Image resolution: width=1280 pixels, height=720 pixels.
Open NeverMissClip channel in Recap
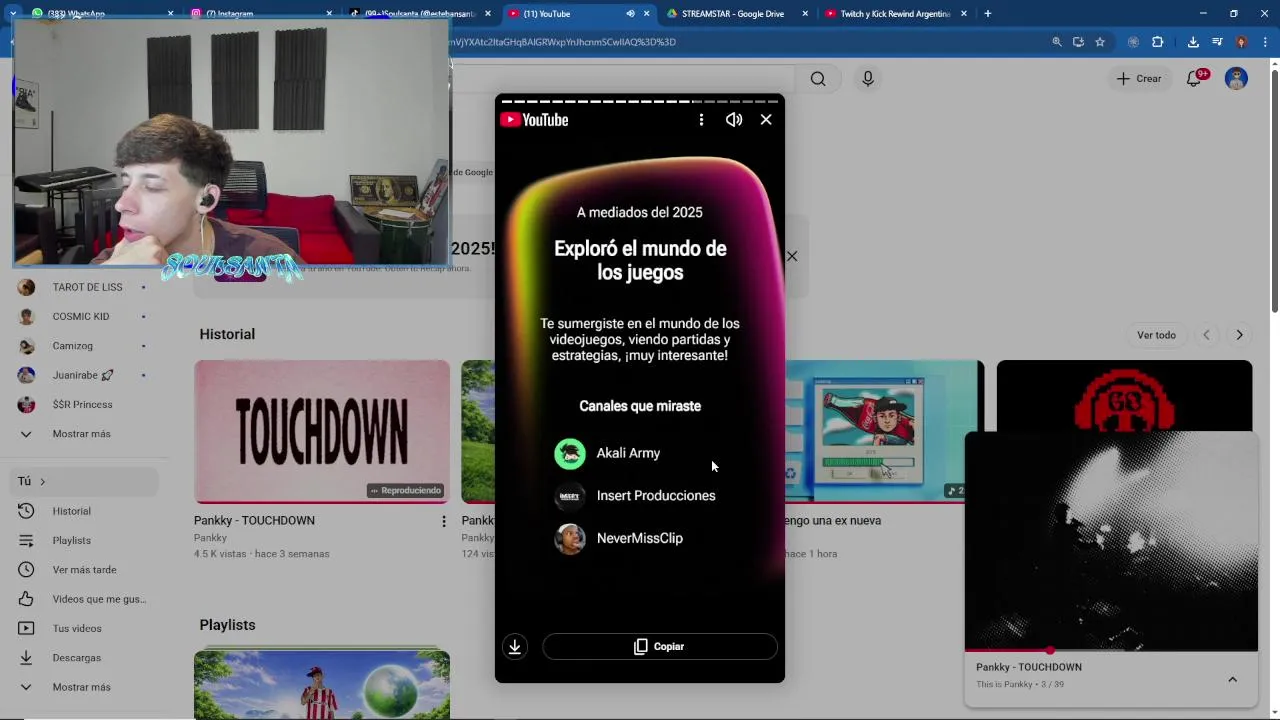click(x=639, y=538)
